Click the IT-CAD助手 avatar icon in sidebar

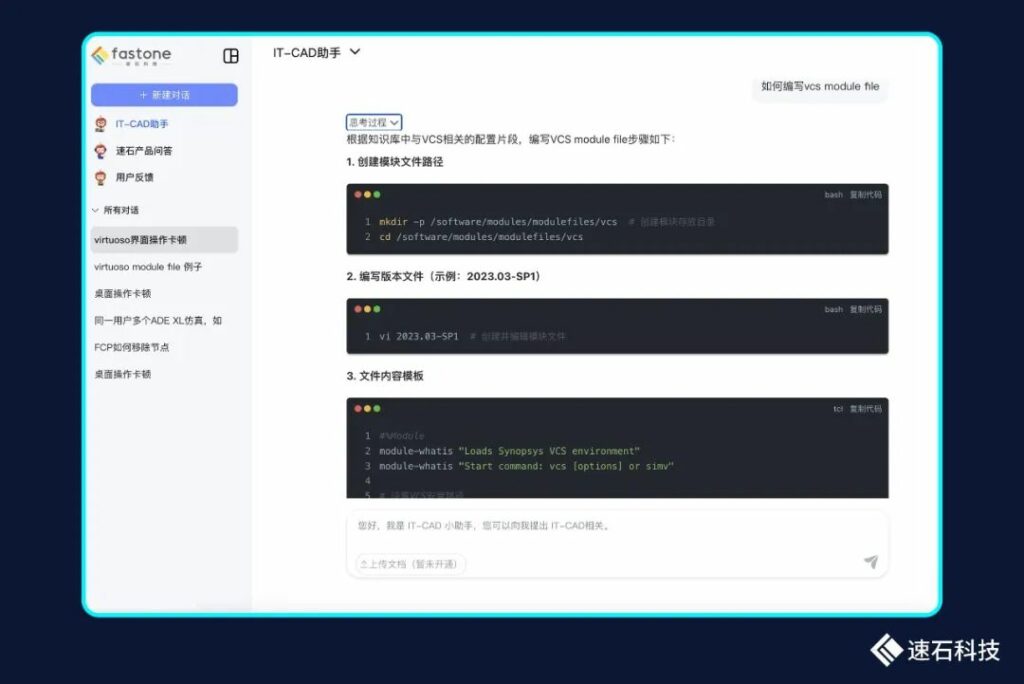pos(100,124)
